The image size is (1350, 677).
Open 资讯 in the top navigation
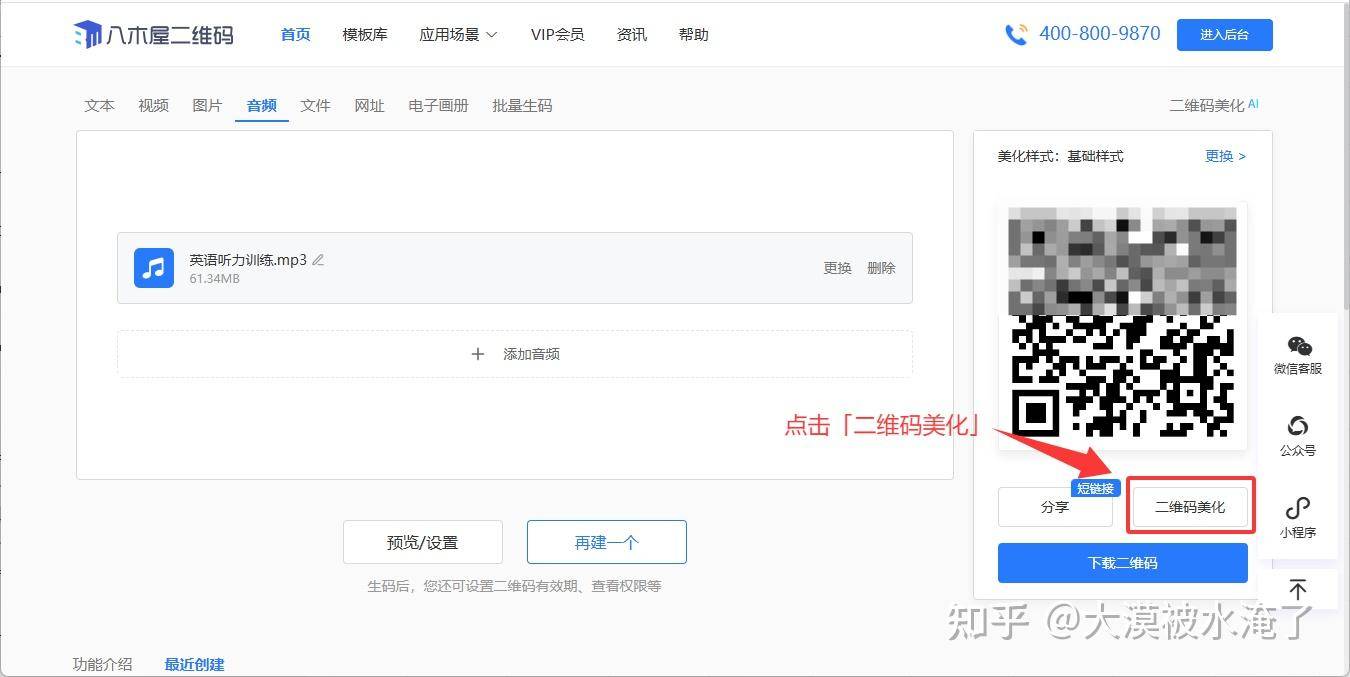[632, 34]
